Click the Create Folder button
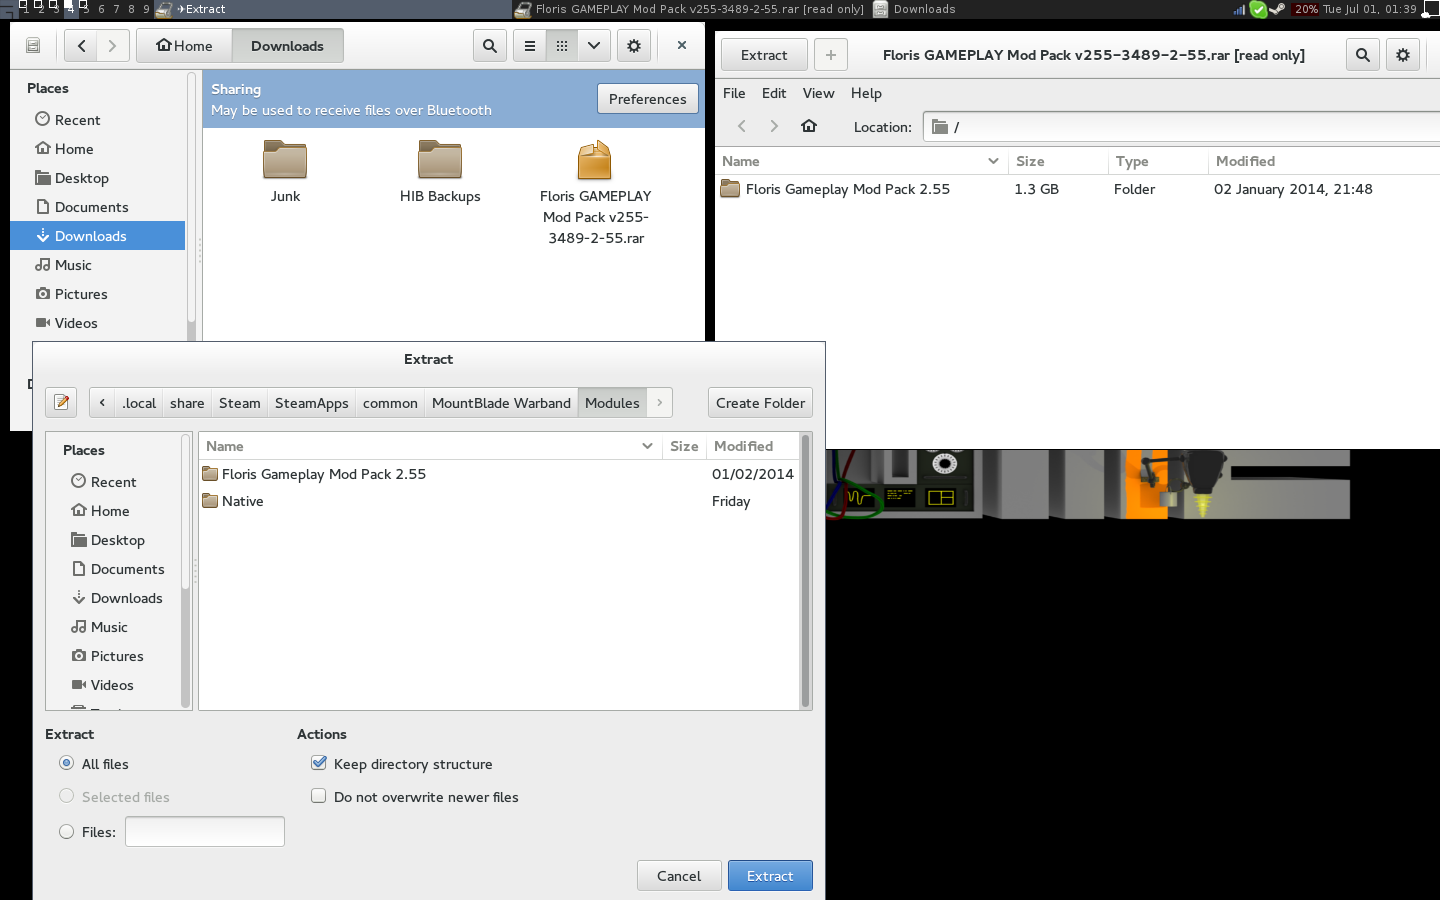Screen dimensions: 1440x900 [x=760, y=403]
